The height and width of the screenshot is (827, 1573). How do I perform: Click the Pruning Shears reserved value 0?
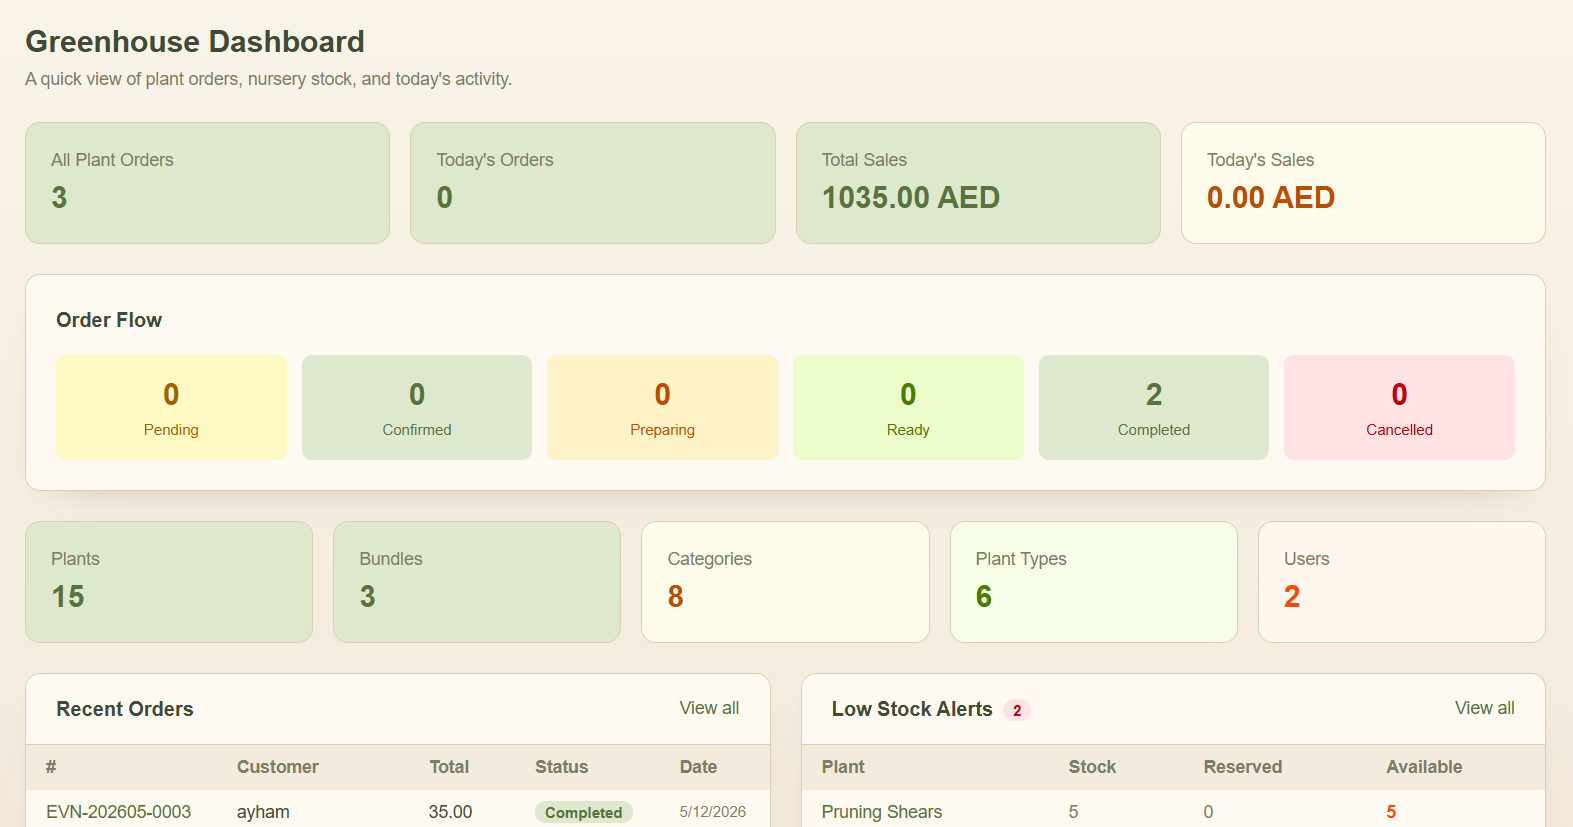1208,812
